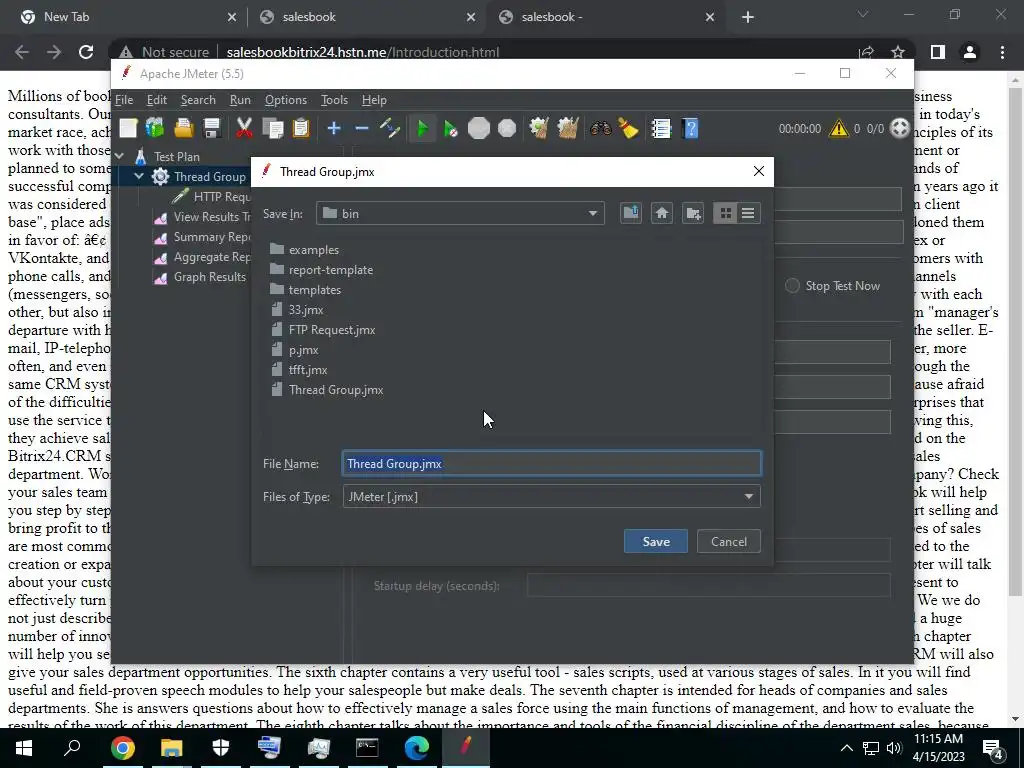Open the Options menu in JMeter
Viewport: 1024px width, 768px height.
(x=285, y=100)
